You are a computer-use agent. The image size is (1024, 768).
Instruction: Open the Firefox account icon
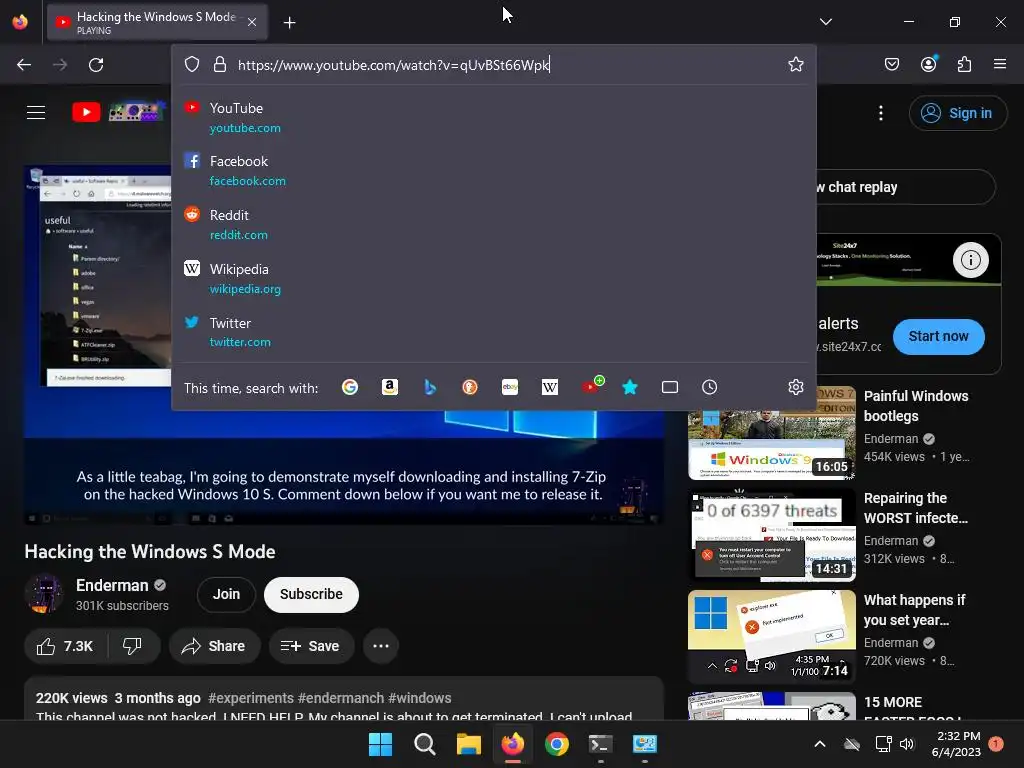(x=929, y=64)
